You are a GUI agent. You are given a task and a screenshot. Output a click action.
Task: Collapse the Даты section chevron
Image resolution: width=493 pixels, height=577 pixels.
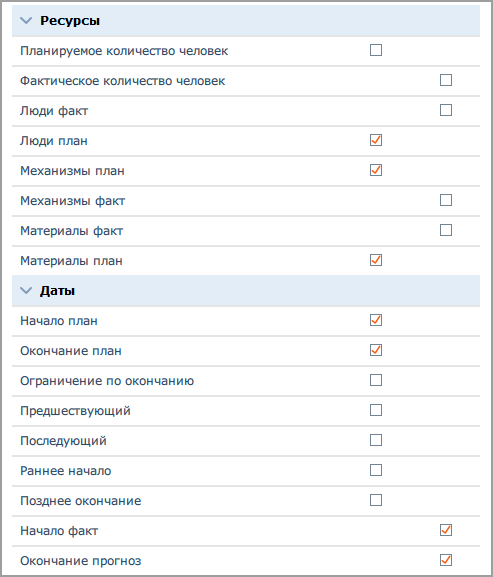[x=26, y=291]
